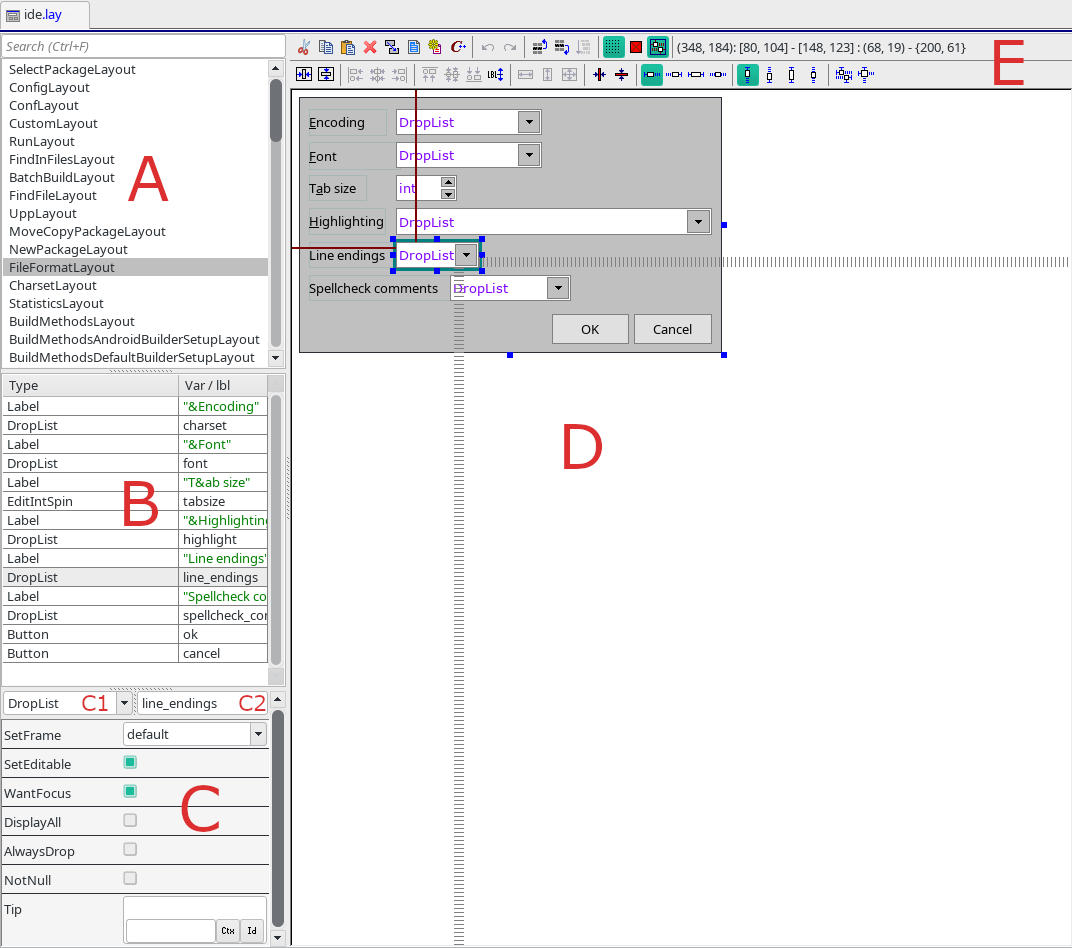Click the Cancel button in layout
Viewport: 1072px width, 948px height.
click(672, 329)
